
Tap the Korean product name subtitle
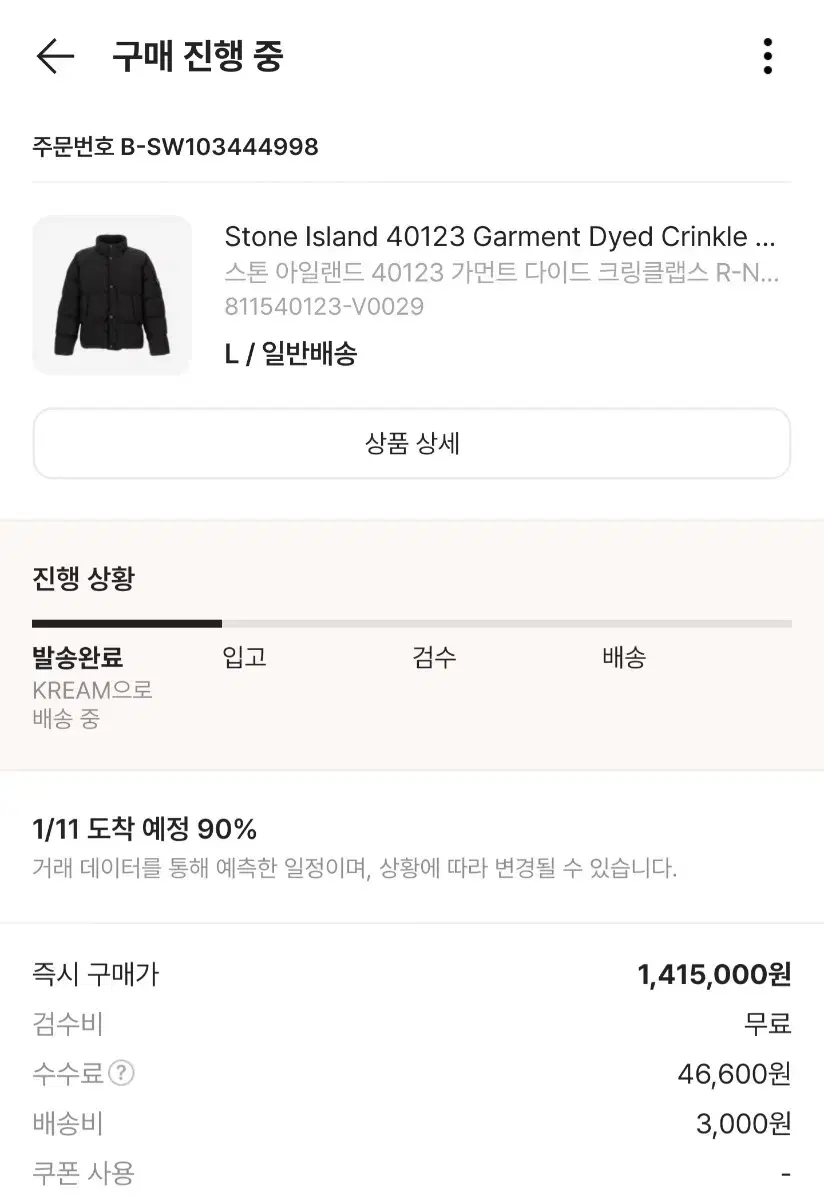tap(501, 273)
